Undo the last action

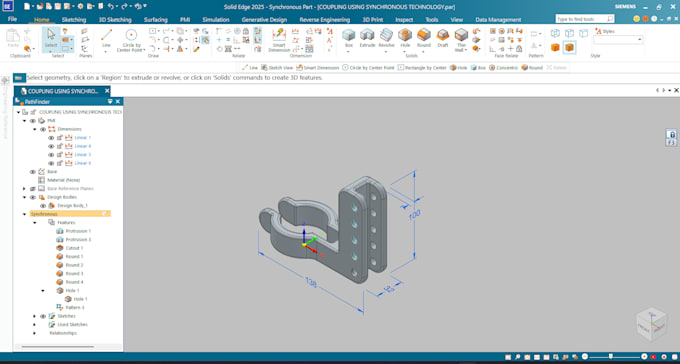[x=111, y=7]
